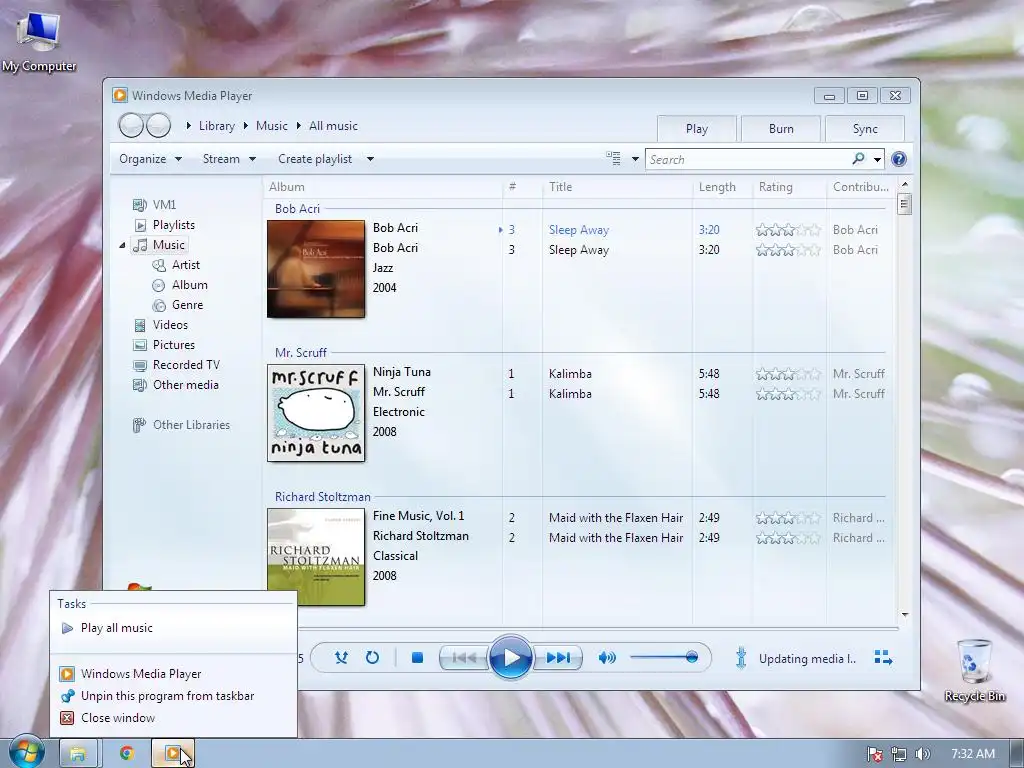
Task: Open the Organize menu
Action: click(150, 159)
